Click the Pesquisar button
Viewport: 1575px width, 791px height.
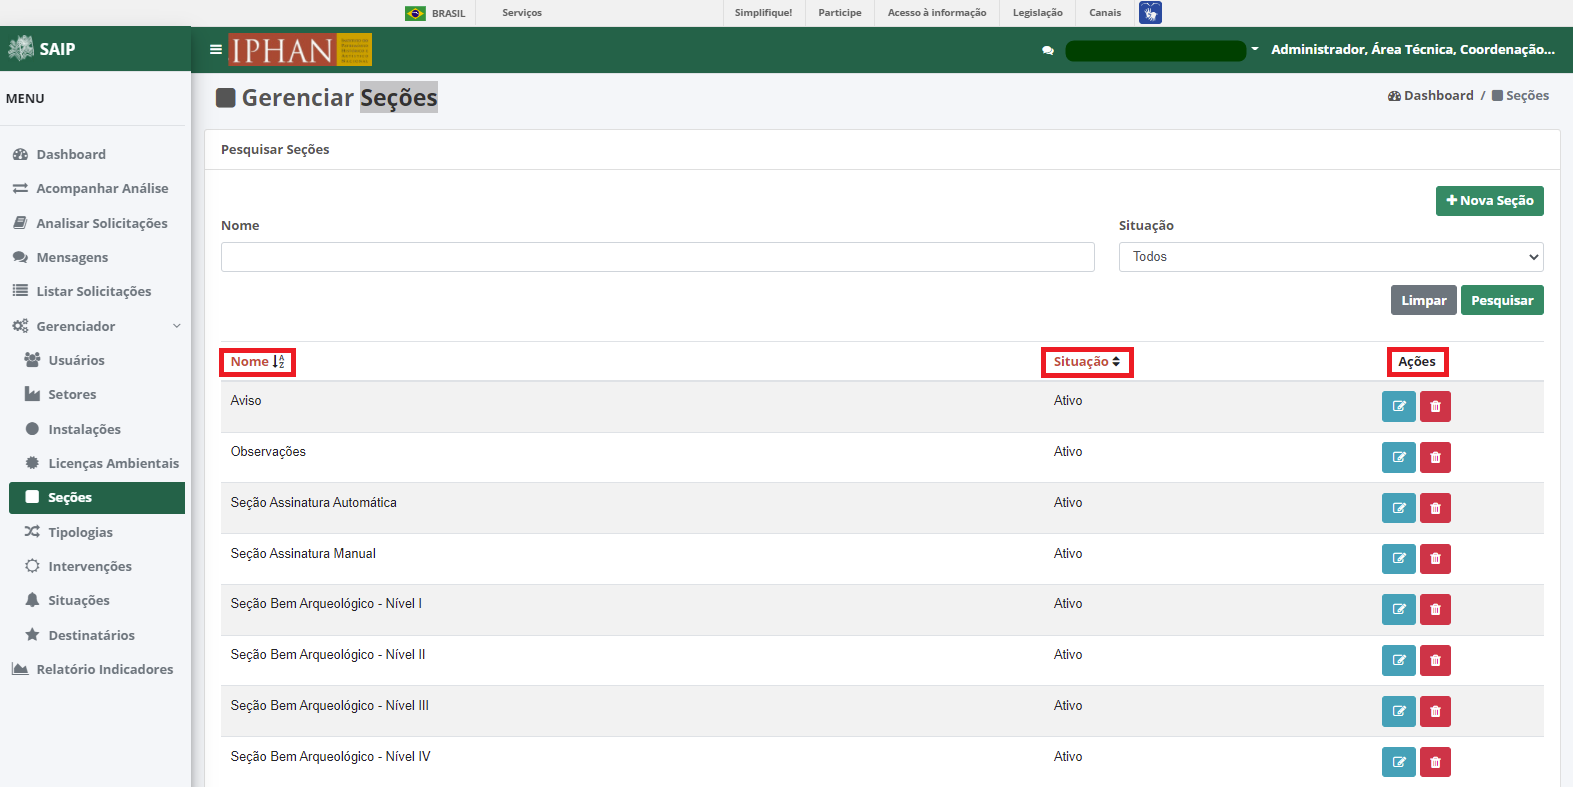(1502, 300)
